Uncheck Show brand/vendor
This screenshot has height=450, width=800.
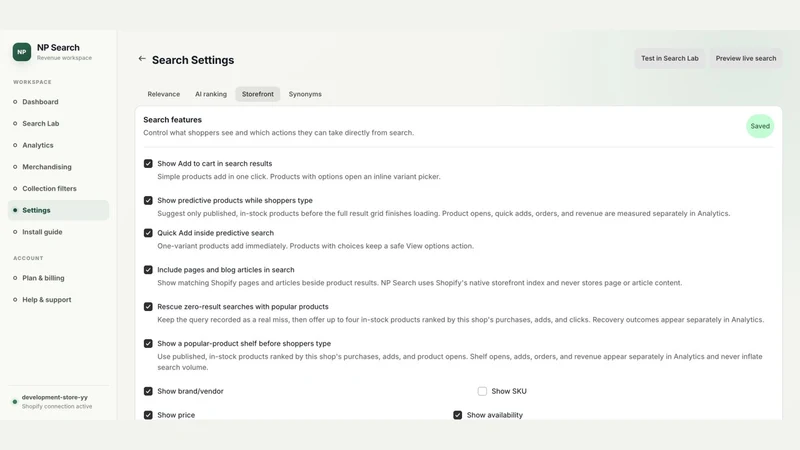pos(148,391)
